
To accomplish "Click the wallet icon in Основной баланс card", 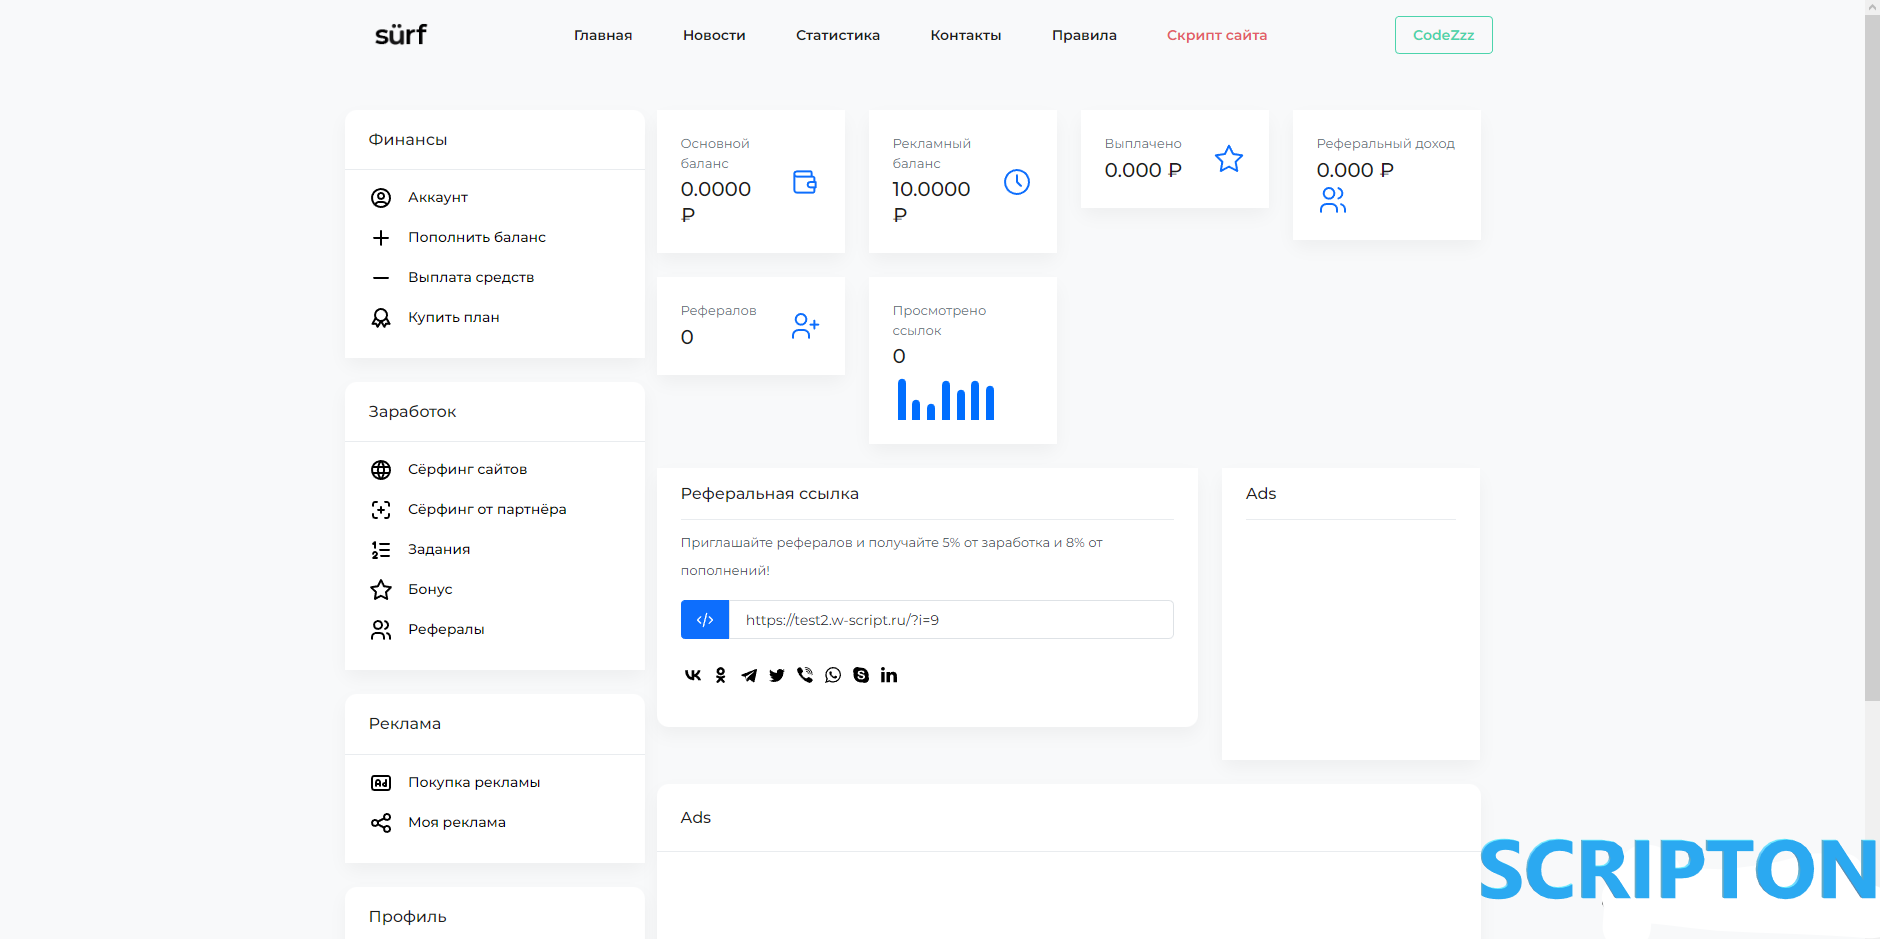I will point(805,182).
